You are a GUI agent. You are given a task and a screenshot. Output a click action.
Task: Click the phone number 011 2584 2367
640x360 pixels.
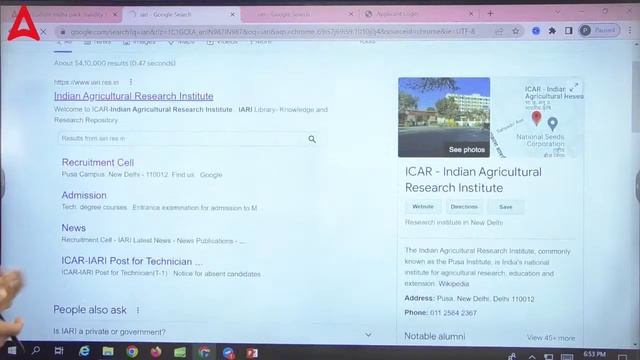[x=453, y=313]
